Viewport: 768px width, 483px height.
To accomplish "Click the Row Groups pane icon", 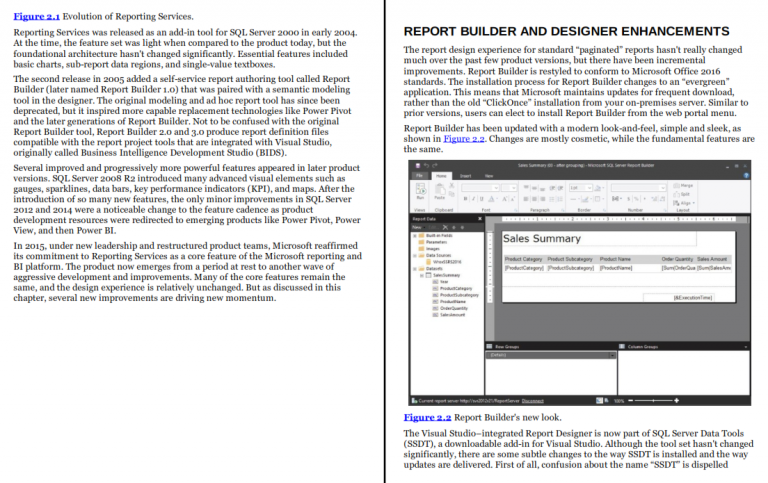I will point(489,346).
